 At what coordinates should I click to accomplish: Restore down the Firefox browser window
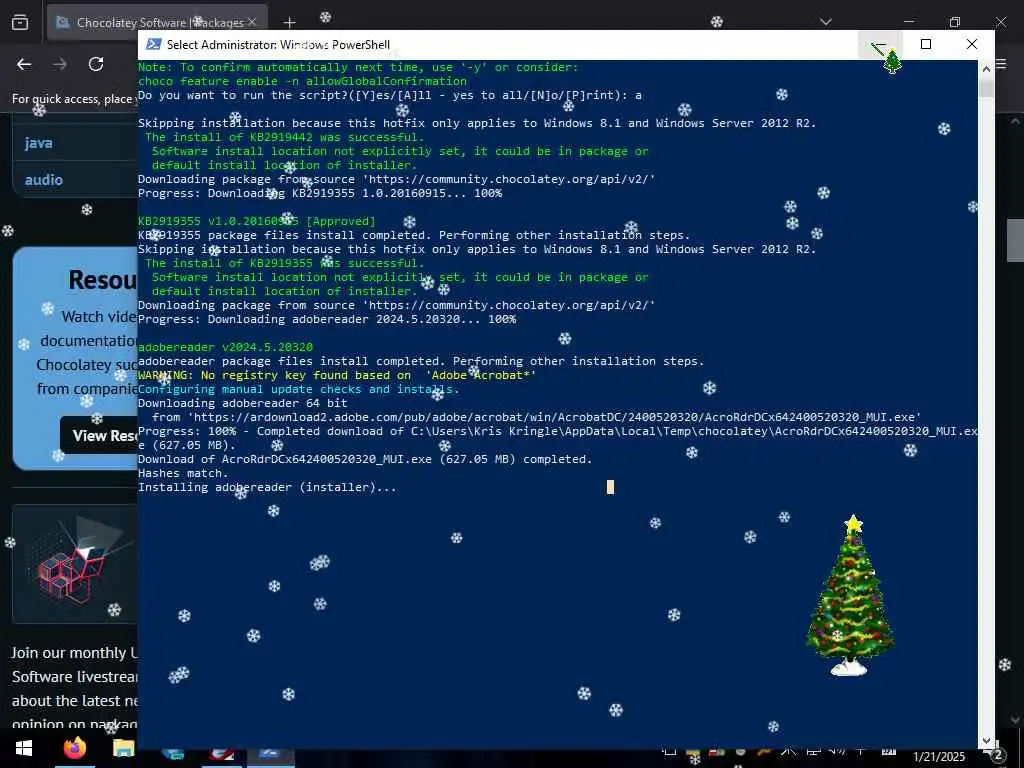pos(955,22)
